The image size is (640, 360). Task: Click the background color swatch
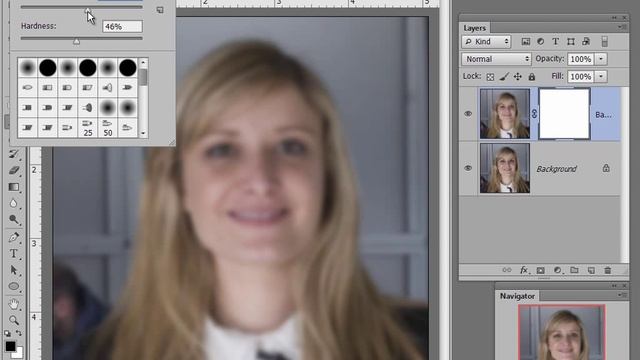[19, 353]
